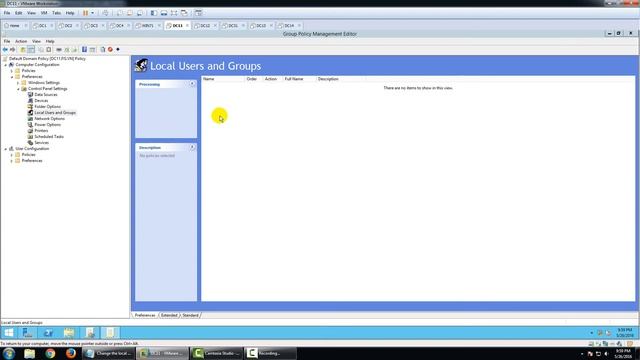
Task: Expand Policies under User Configuration
Action: pyautogui.click(x=12, y=155)
